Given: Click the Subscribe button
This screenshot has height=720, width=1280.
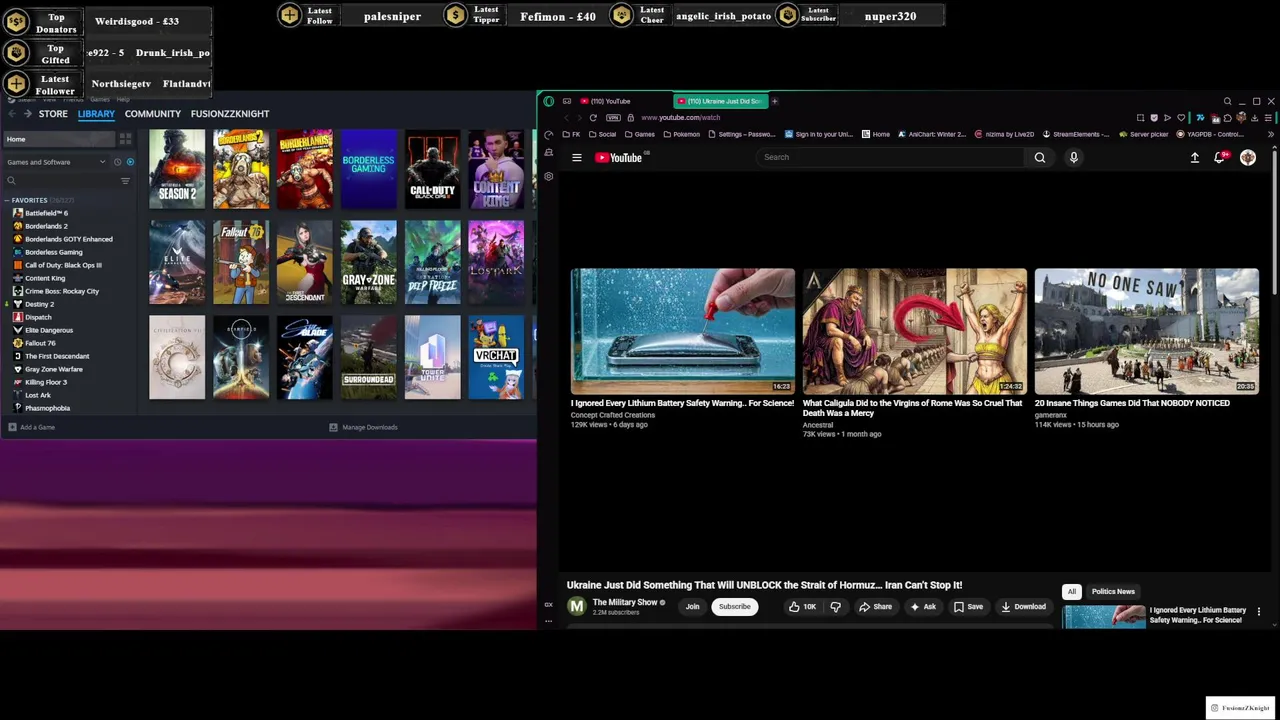Looking at the screenshot, I should coord(734,606).
